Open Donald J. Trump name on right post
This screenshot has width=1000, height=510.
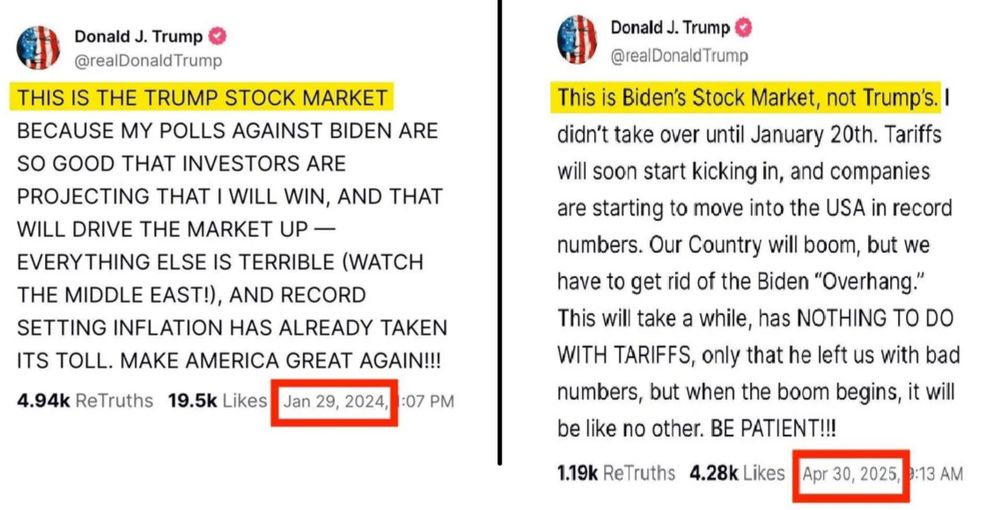(x=670, y=27)
